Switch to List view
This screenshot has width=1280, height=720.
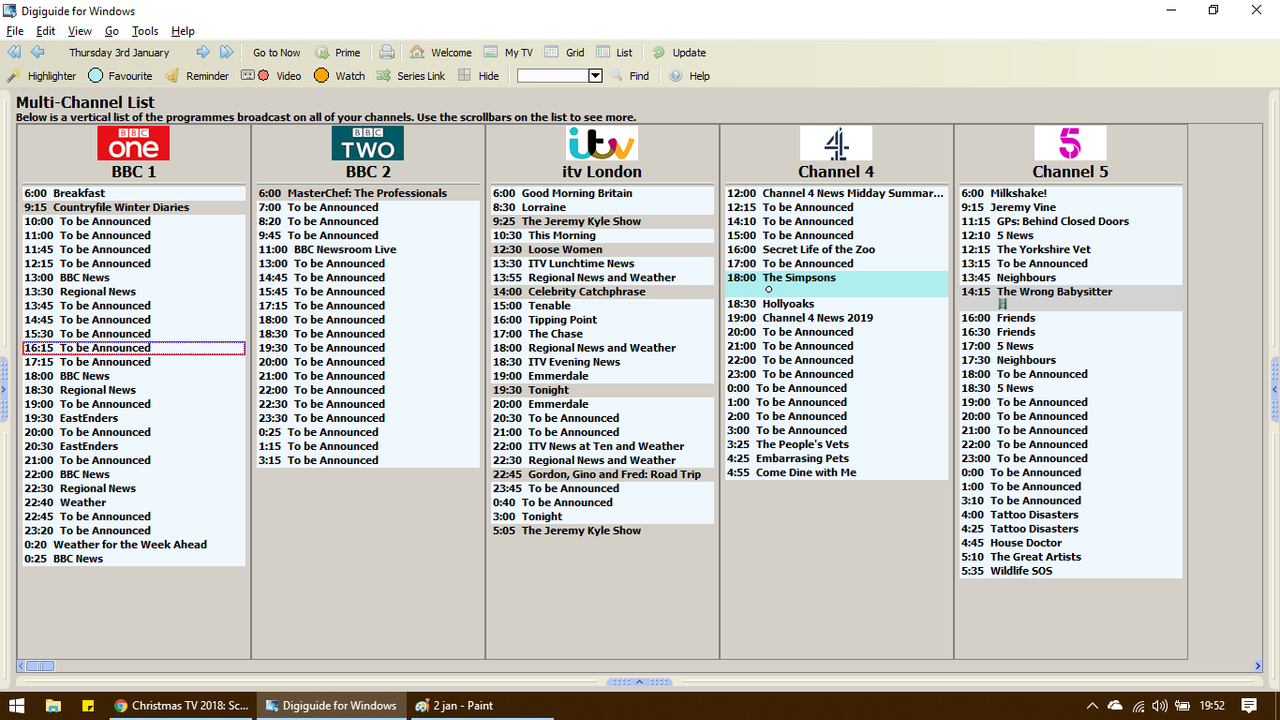[614, 53]
